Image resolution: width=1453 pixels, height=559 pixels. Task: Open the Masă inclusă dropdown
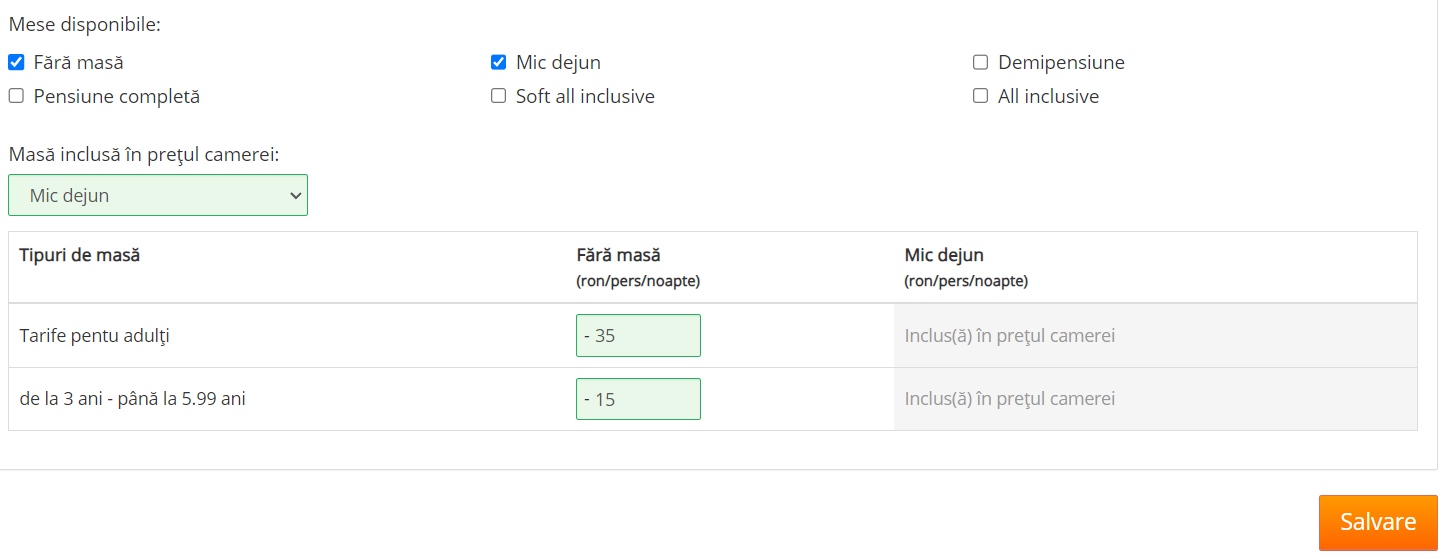click(x=158, y=195)
